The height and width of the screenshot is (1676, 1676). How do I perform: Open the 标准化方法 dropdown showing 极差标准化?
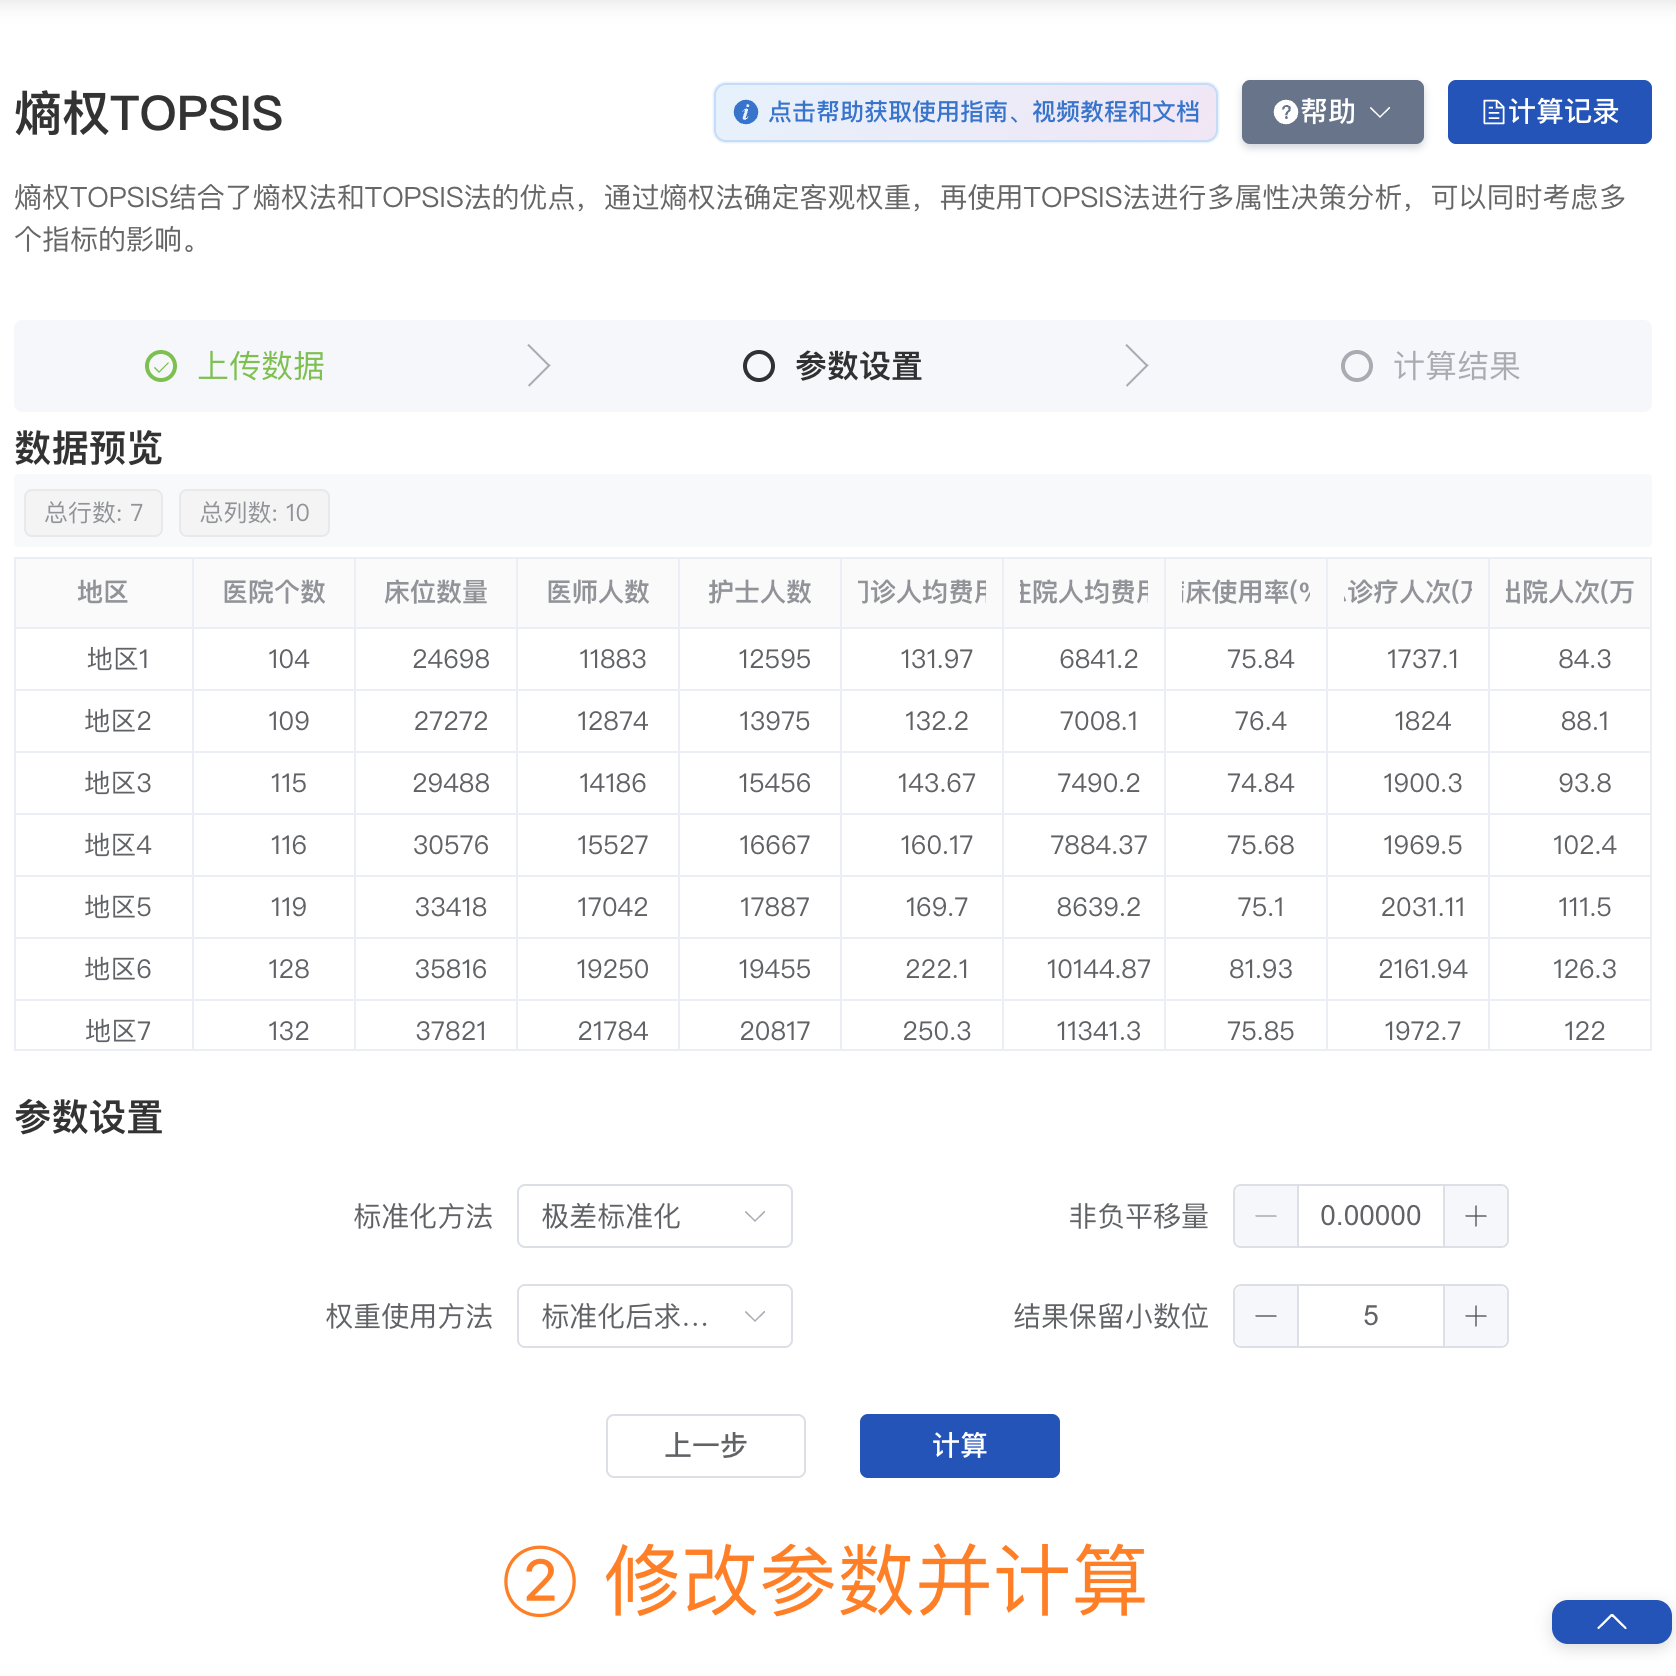tap(654, 1216)
